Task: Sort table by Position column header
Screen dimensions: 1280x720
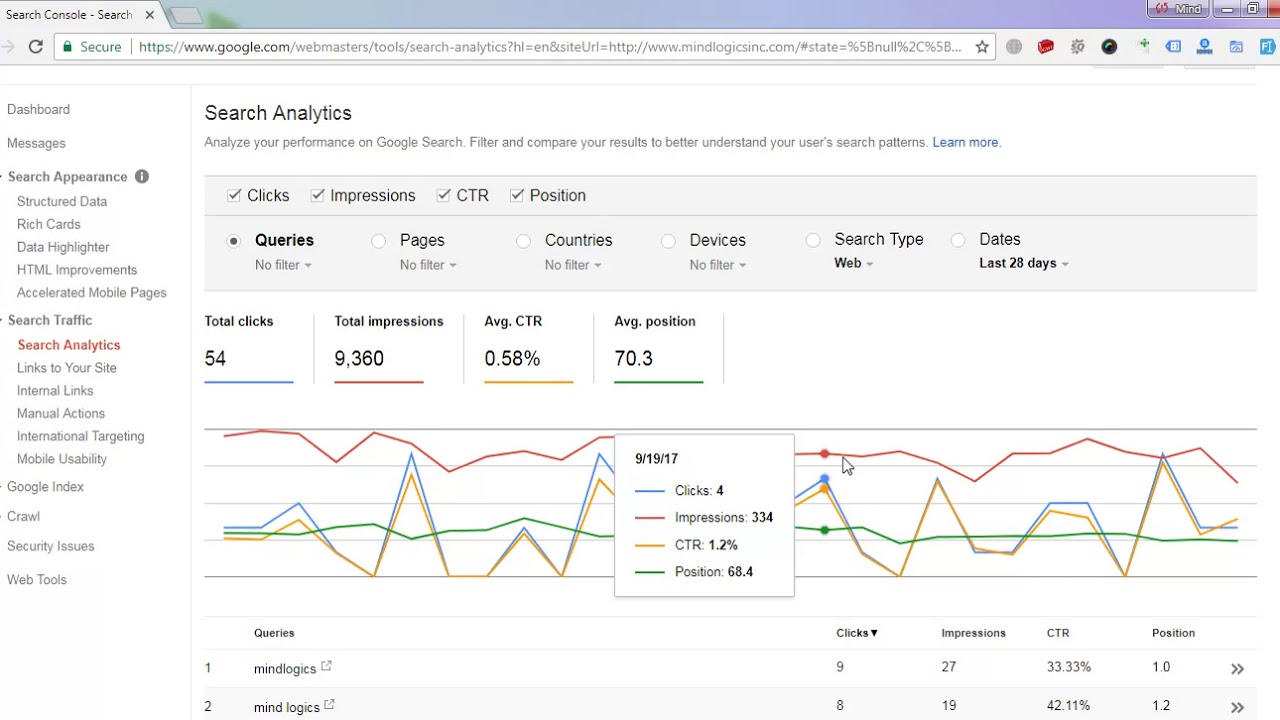Action: pos(1173,633)
